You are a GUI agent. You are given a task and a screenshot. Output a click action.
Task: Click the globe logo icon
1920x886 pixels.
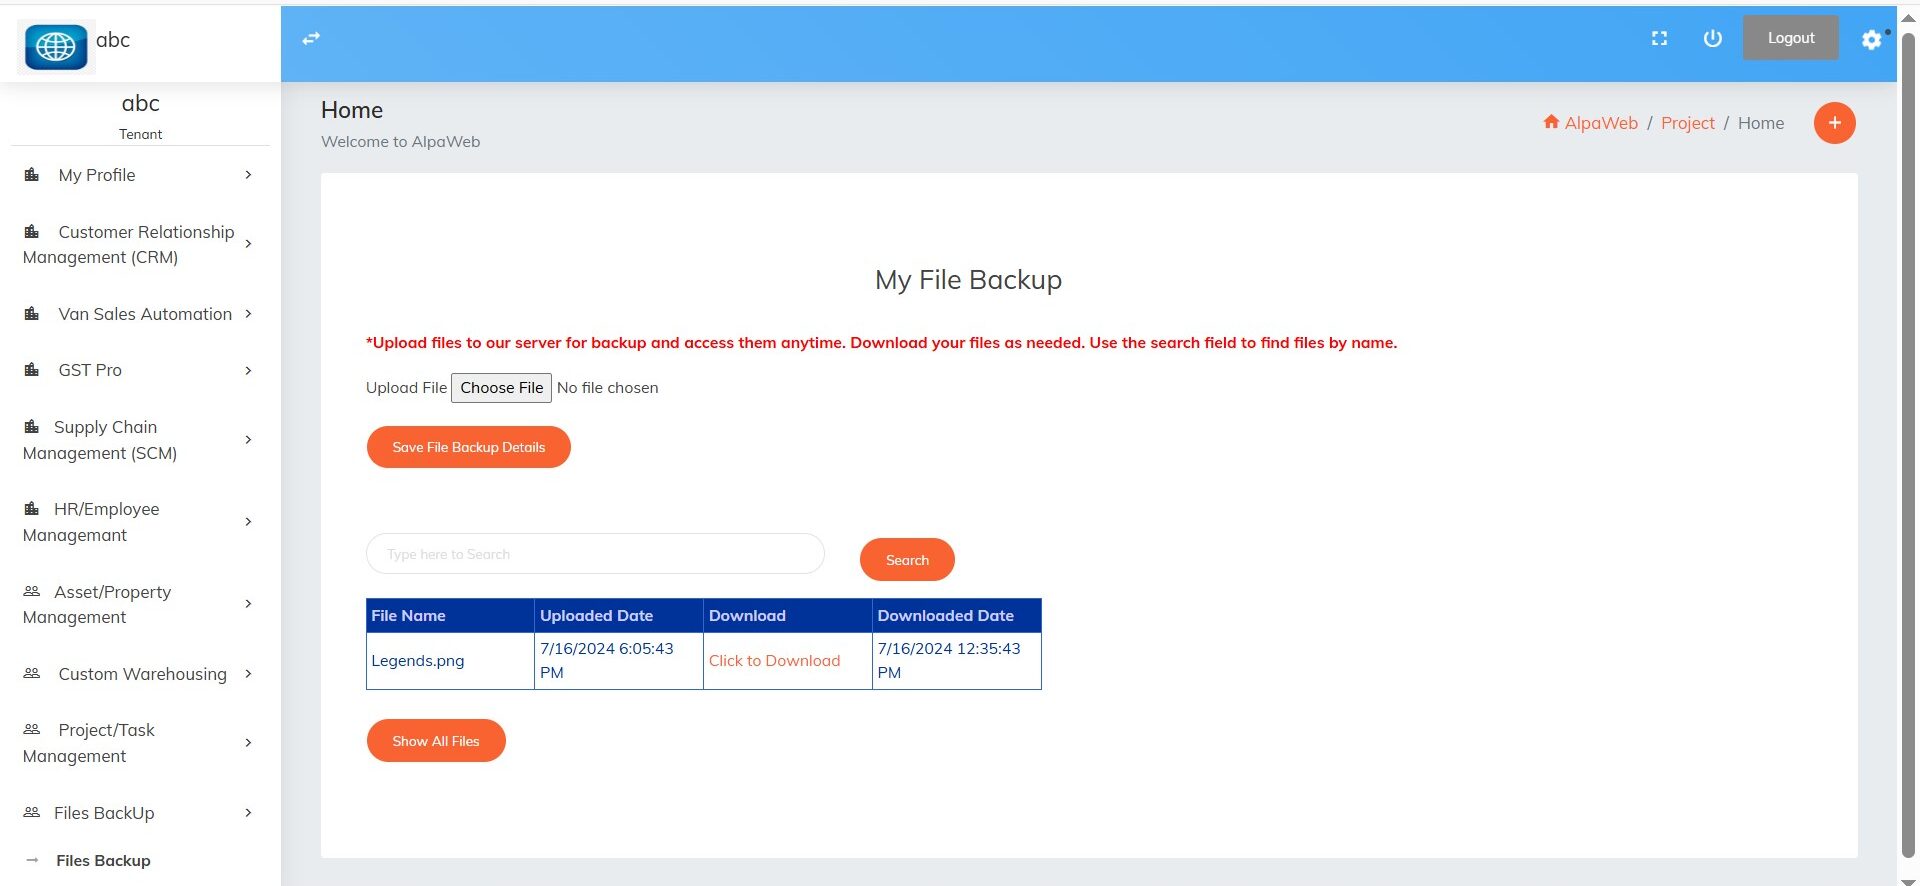click(x=56, y=46)
